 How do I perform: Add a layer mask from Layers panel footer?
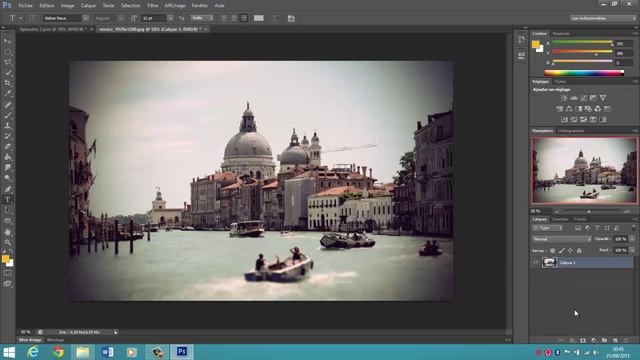[583, 340]
